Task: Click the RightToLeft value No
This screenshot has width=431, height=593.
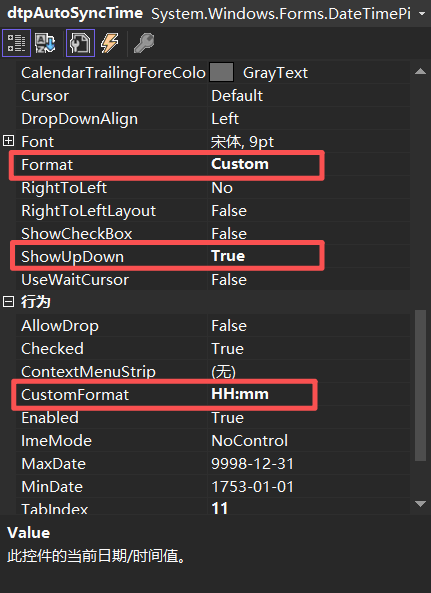Action: (222, 188)
